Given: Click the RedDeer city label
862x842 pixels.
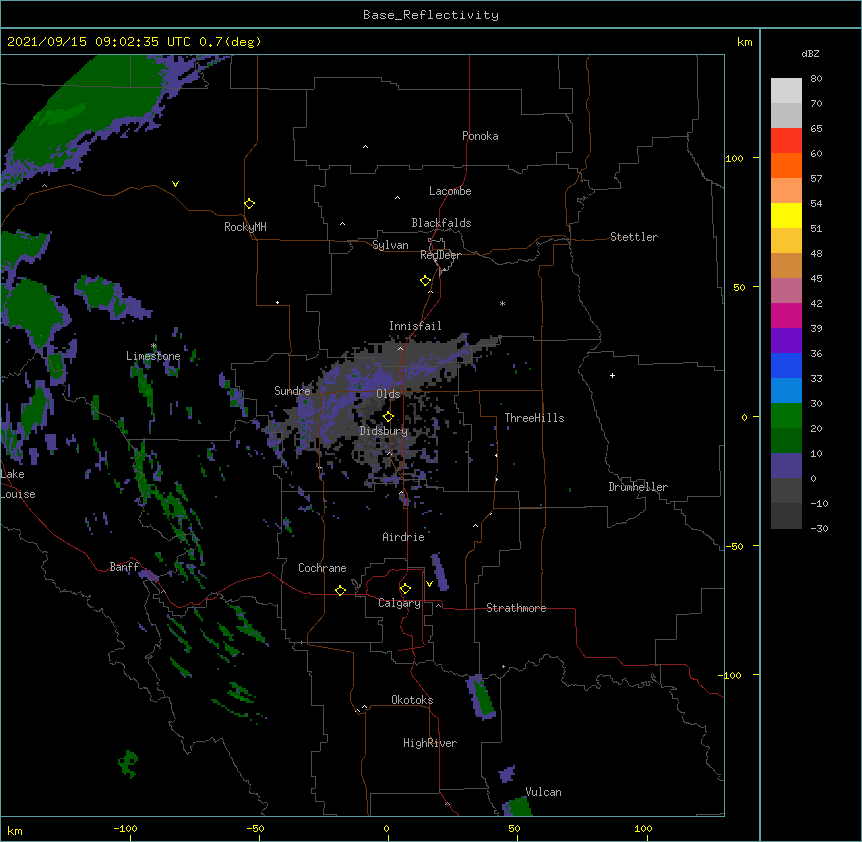Looking at the screenshot, I should point(440,255).
